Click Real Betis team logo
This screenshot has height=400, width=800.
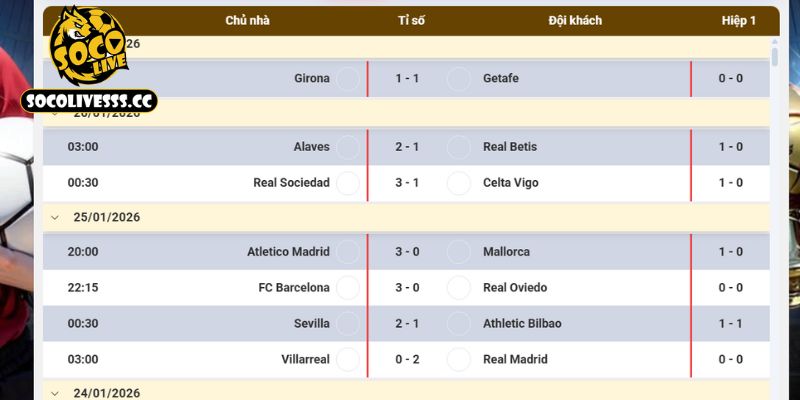coord(459,147)
